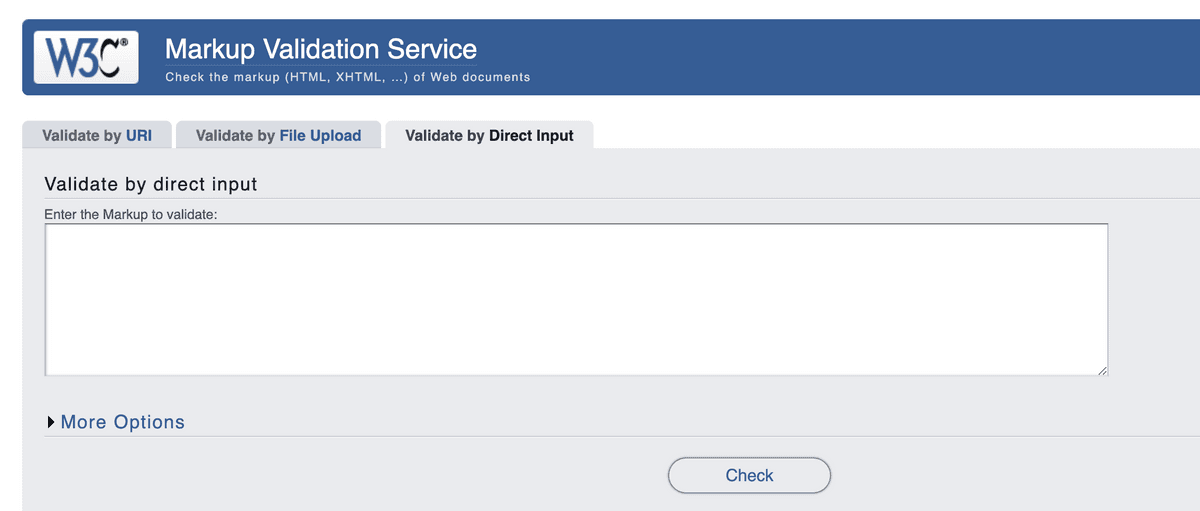Click the 'Validate by direct input' heading
The width and height of the screenshot is (1200, 511).
(151, 184)
